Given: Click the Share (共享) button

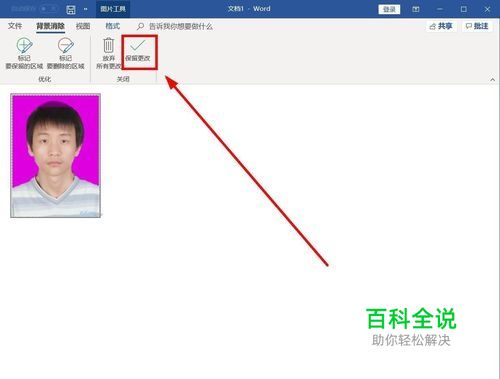Looking at the screenshot, I should pyautogui.click(x=441, y=26).
